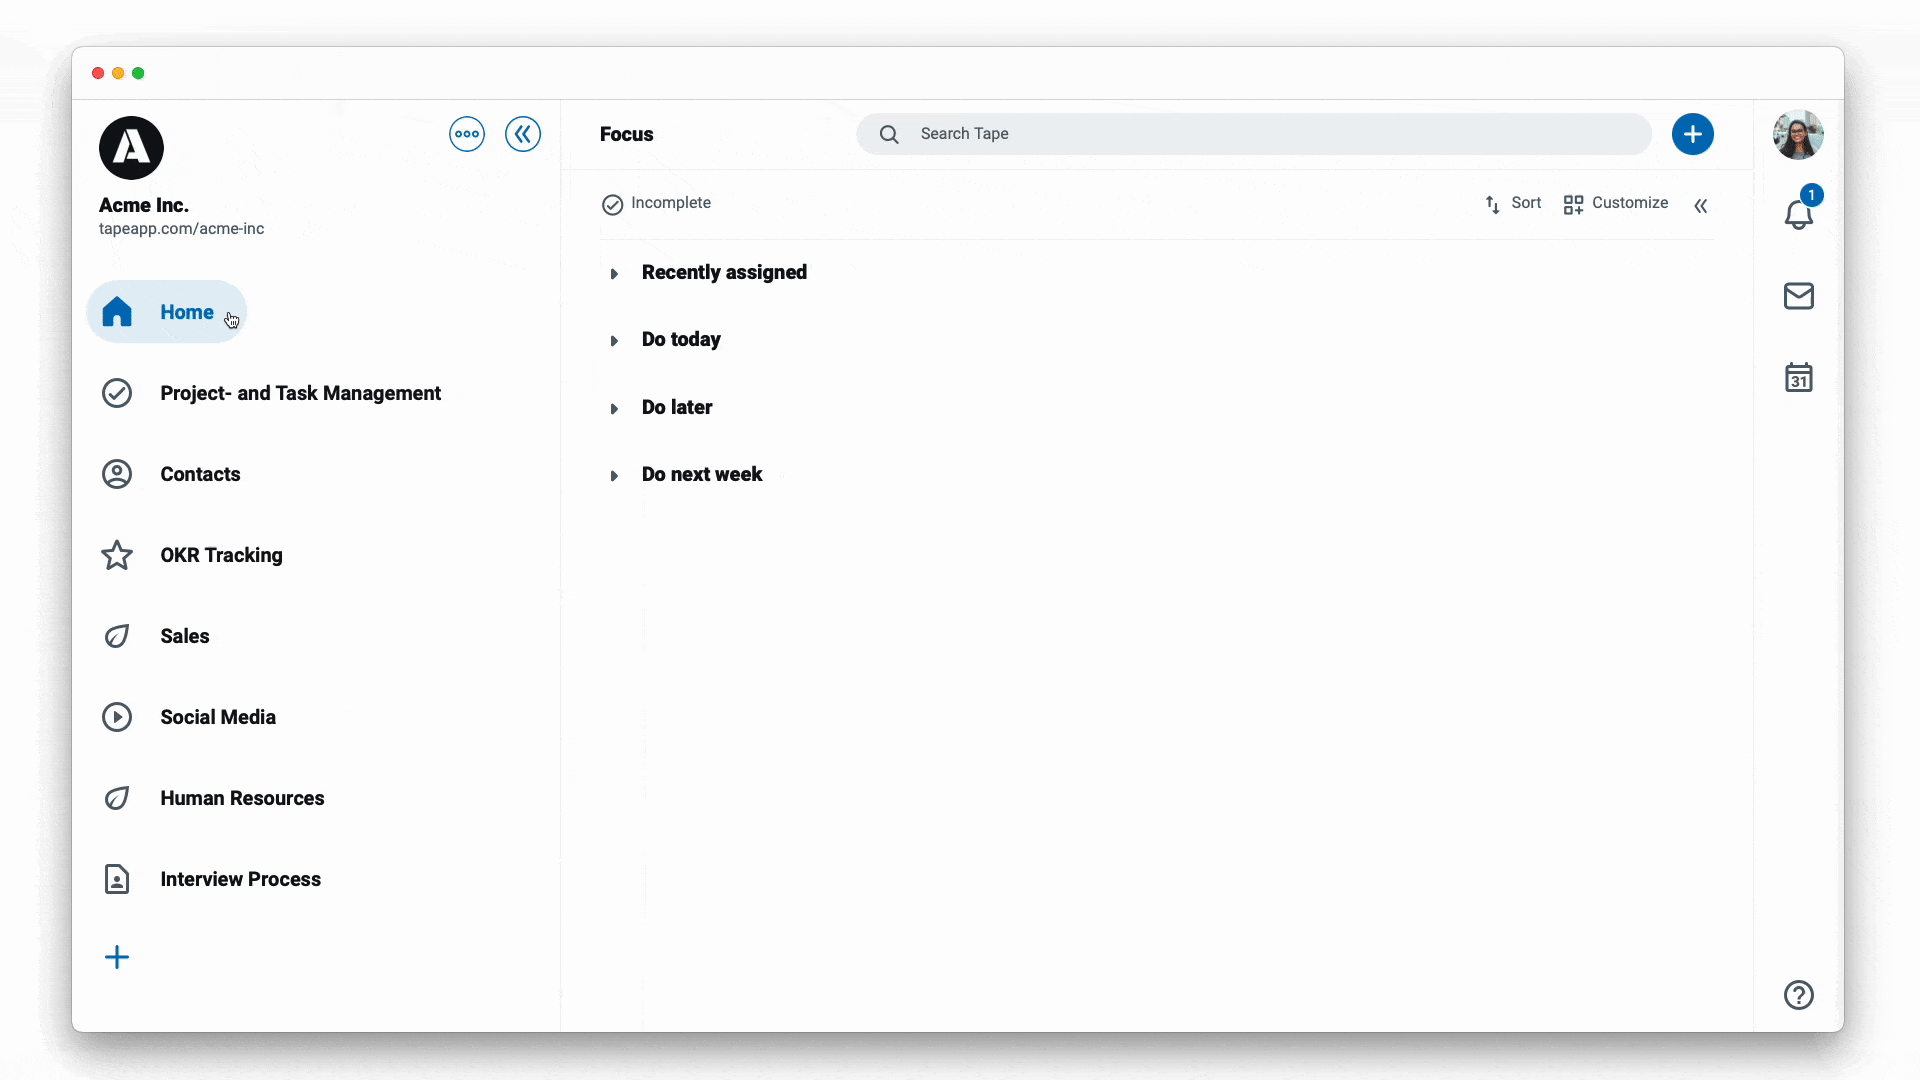1920x1080 pixels.
Task: Open Social Media section
Action: pos(218,716)
